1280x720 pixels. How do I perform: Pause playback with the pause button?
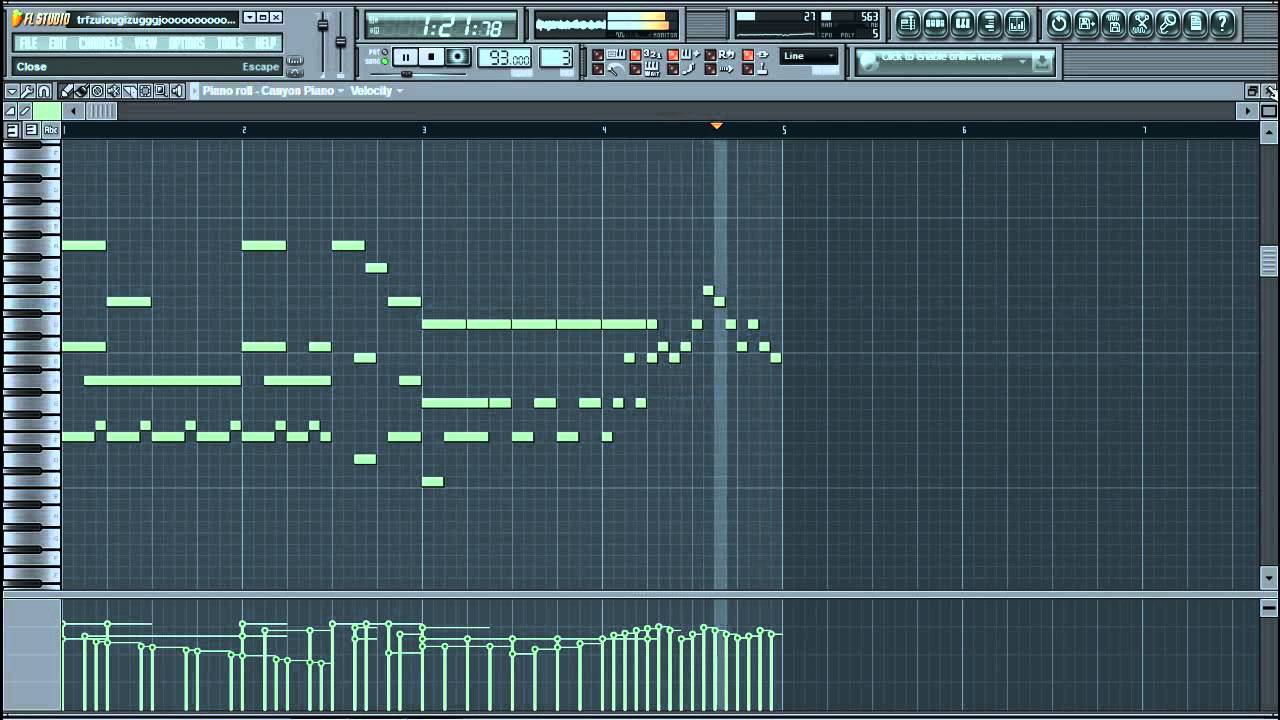coord(405,57)
